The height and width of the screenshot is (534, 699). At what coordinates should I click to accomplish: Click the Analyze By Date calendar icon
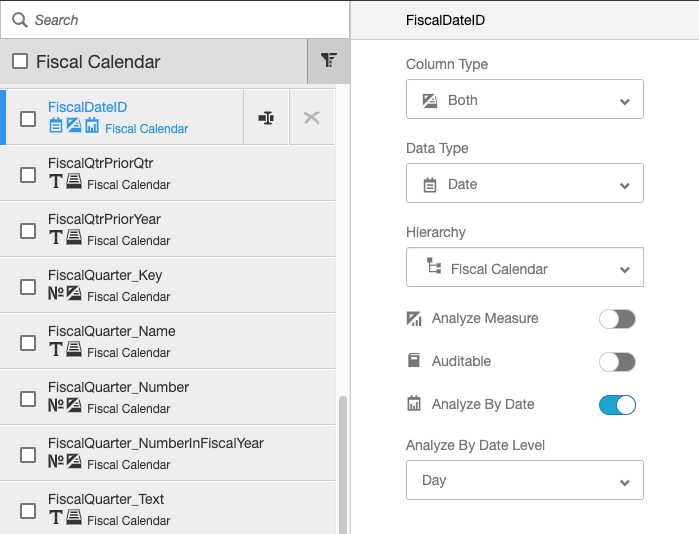click(414, 404)
